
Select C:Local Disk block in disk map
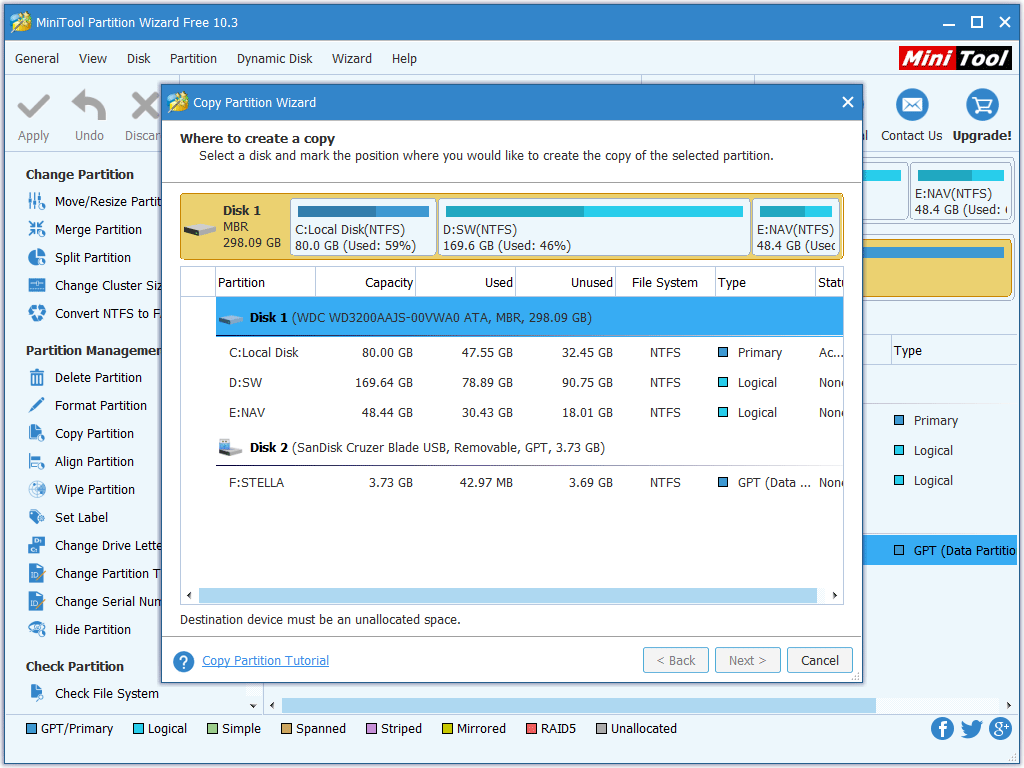click(x=363, y=227)
